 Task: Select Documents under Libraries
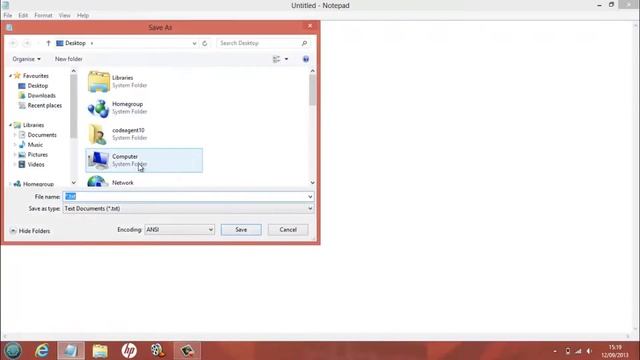point(42,135)
